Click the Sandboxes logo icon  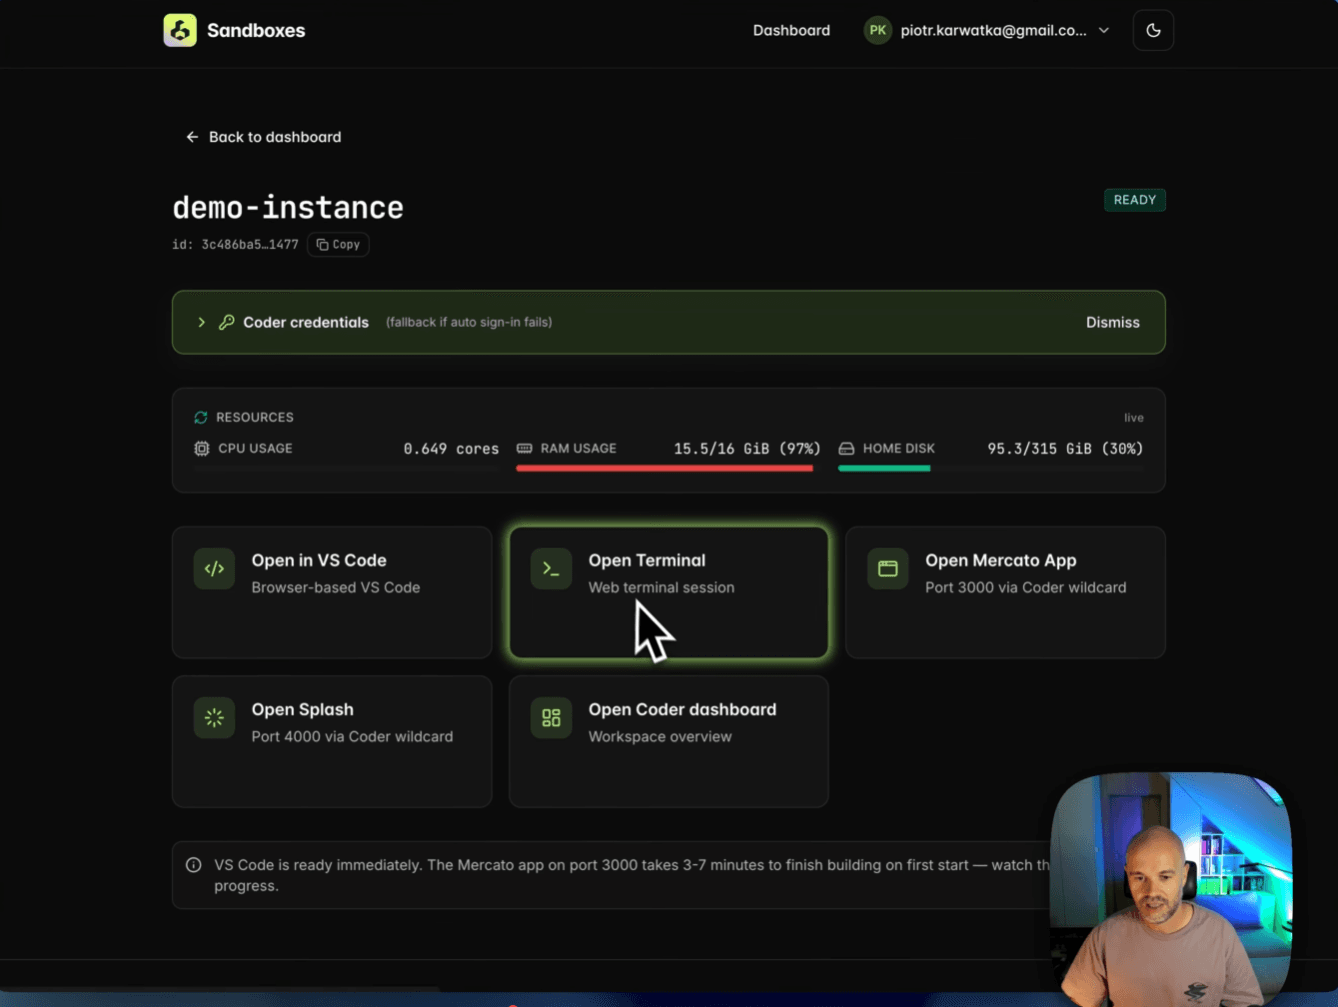coord(180,30)
